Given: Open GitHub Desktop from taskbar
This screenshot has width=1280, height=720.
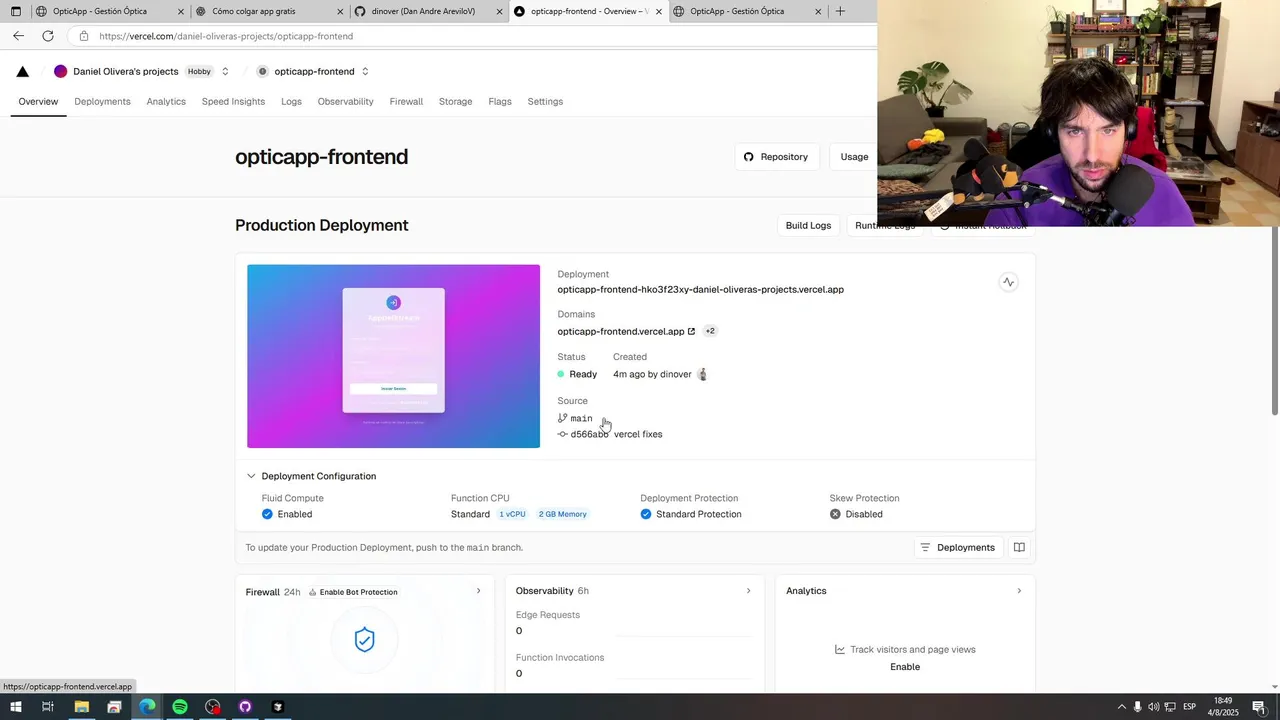Looking at the screenshot, I should [x=245, y=707].
